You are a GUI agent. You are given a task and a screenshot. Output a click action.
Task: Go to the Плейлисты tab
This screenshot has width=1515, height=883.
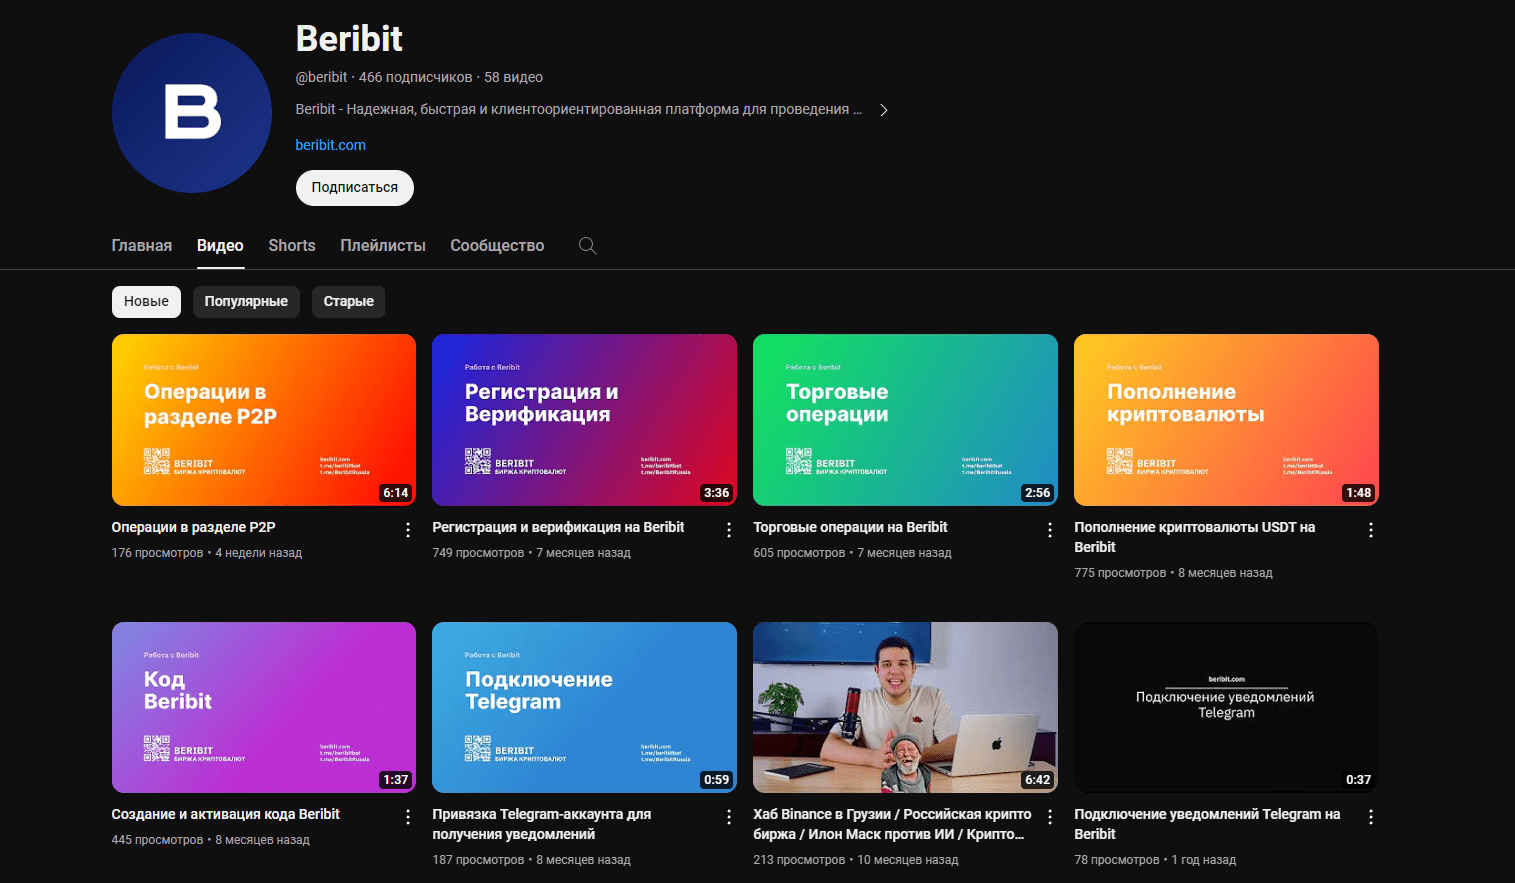[x=383, y=246]
